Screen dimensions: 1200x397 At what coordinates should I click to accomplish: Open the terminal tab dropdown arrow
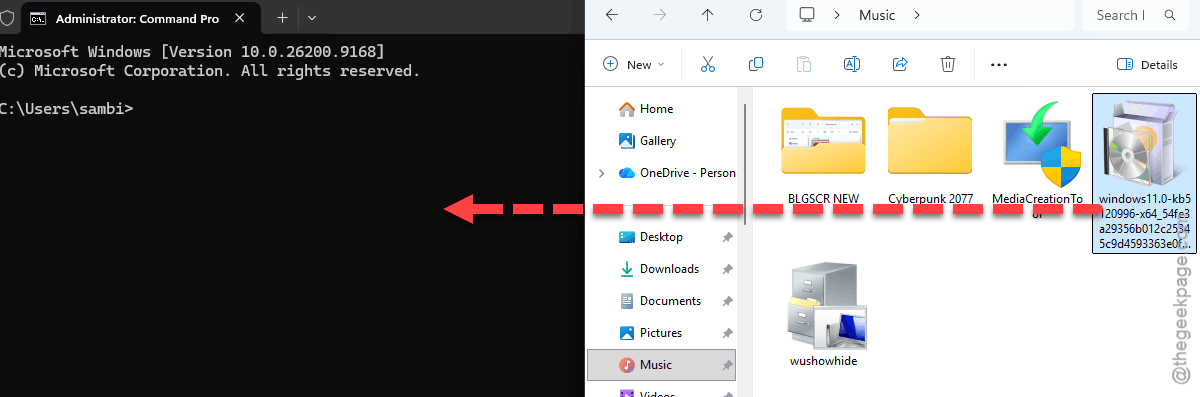coord(312,18)
